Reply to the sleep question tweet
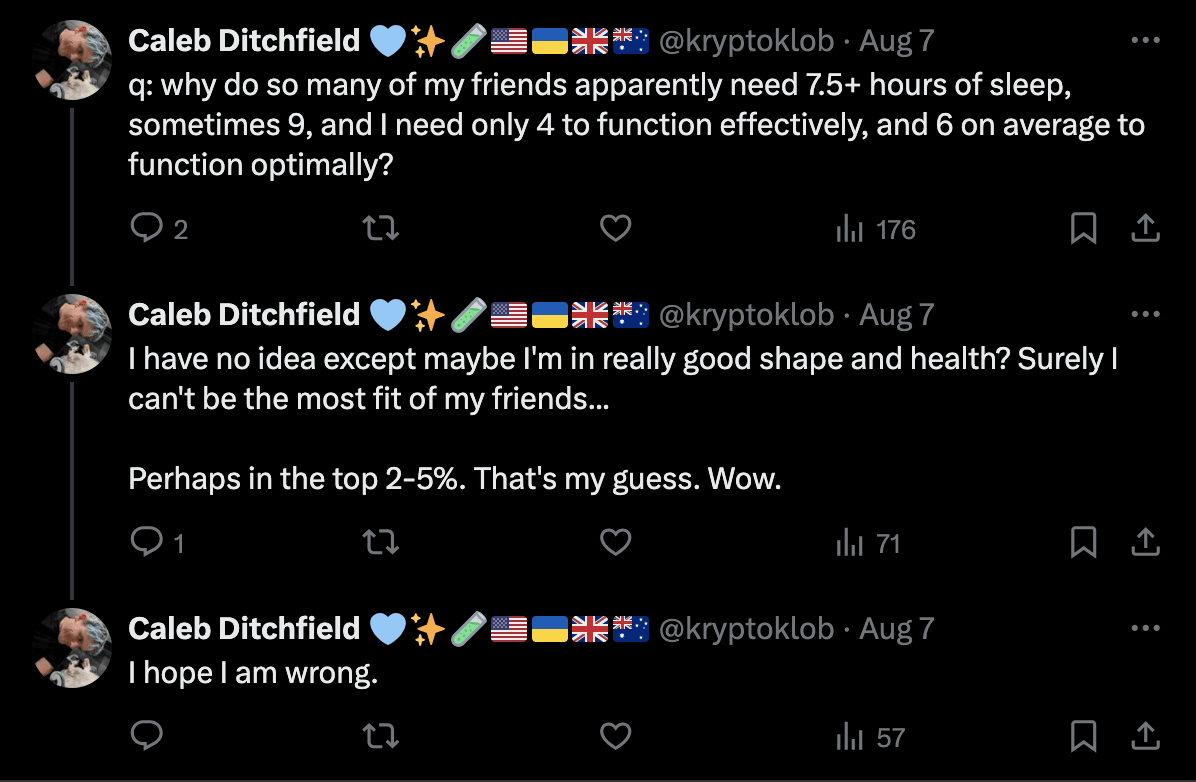Screen dimensions: 1196x782 tap(147, 230)
